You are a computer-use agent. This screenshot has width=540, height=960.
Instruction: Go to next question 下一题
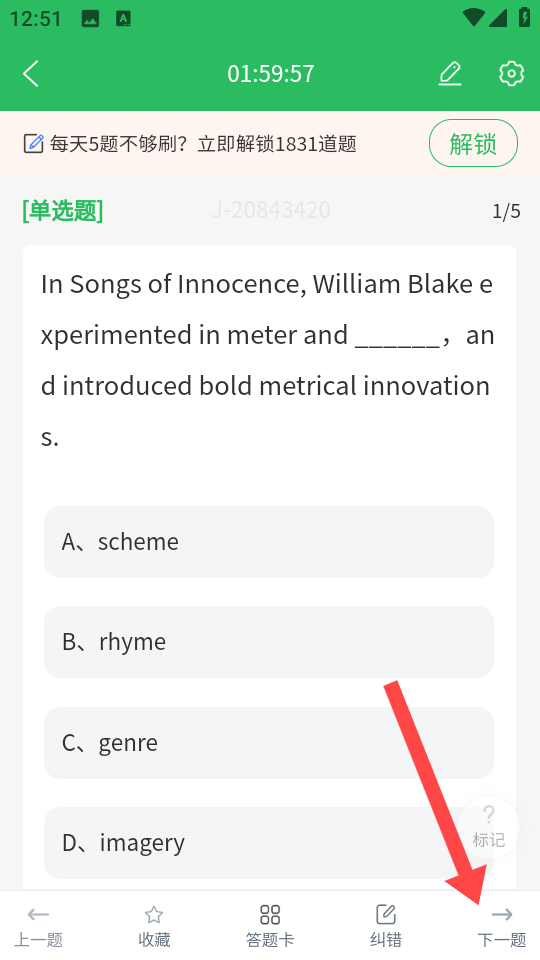[x=502, y=926]
